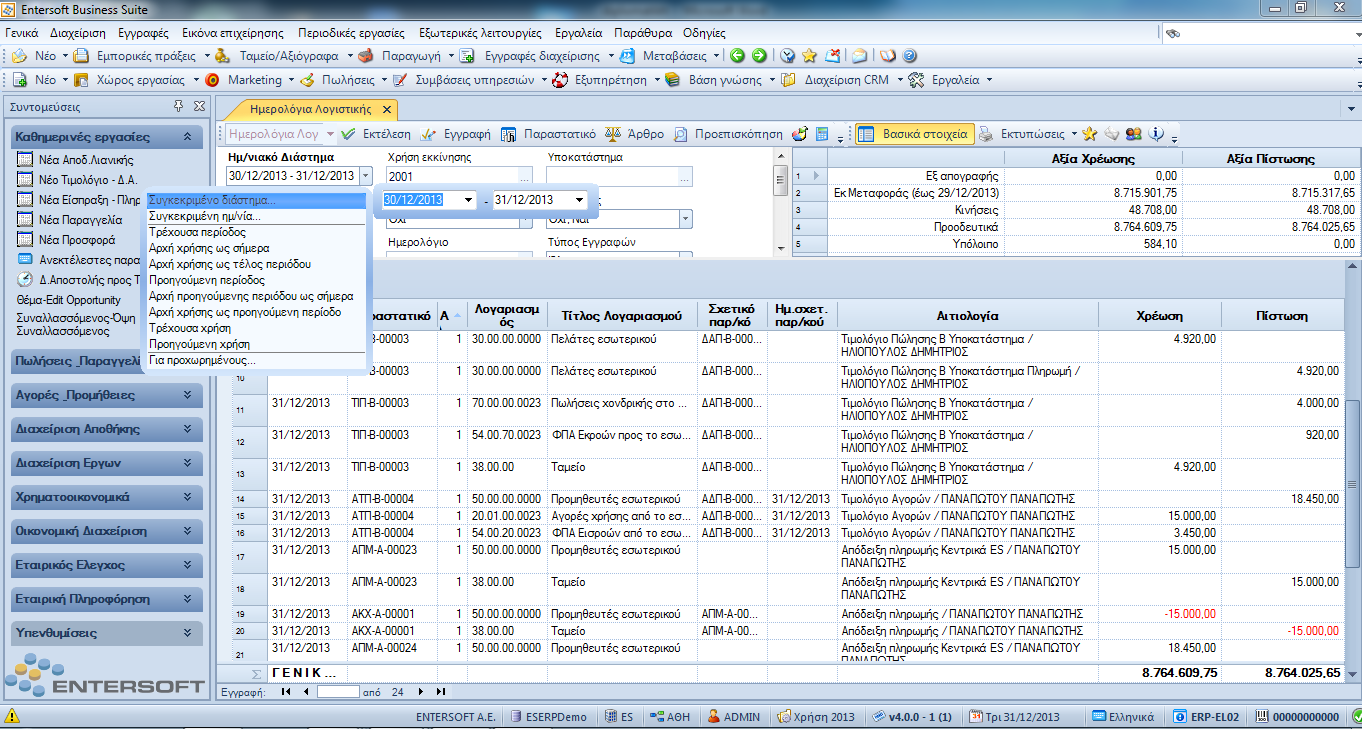Click the Εγγραφή toolbar button
Screen dimensions: 1362x729
pos(455,133)
